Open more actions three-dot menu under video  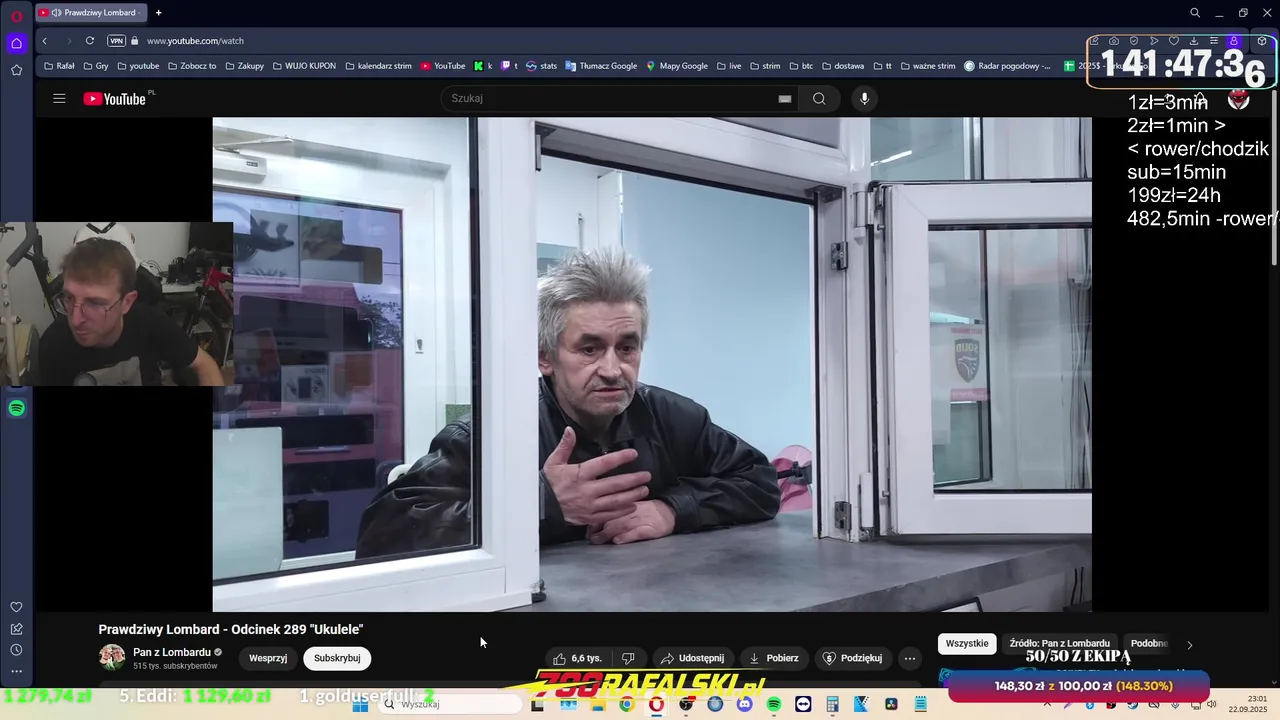[909, 658]
